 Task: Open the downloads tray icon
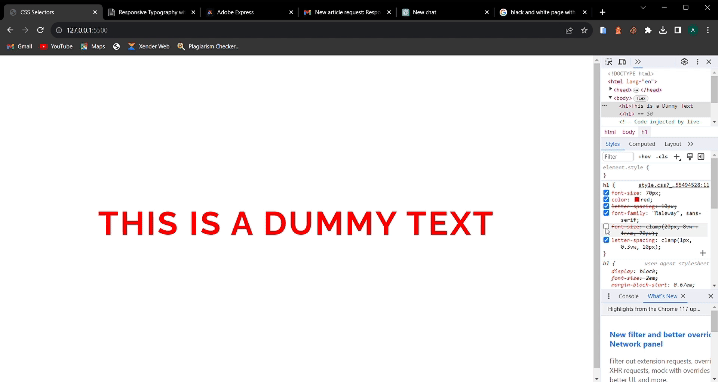663,30
